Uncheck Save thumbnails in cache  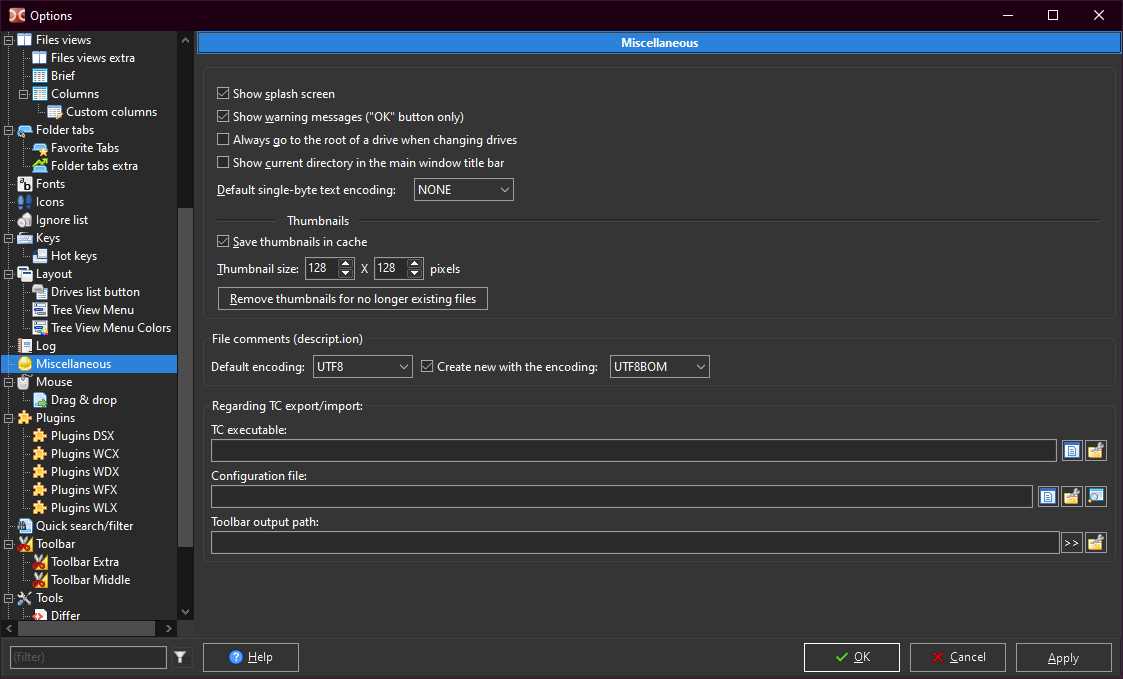tap(224, 242)
